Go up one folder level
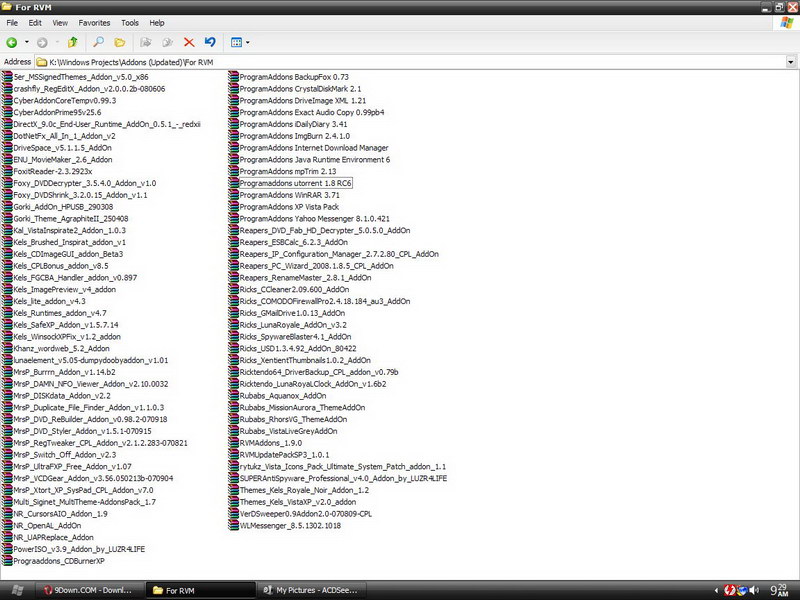Image resolution: width=800 pixels, height=600 pixels. [72, 42]
